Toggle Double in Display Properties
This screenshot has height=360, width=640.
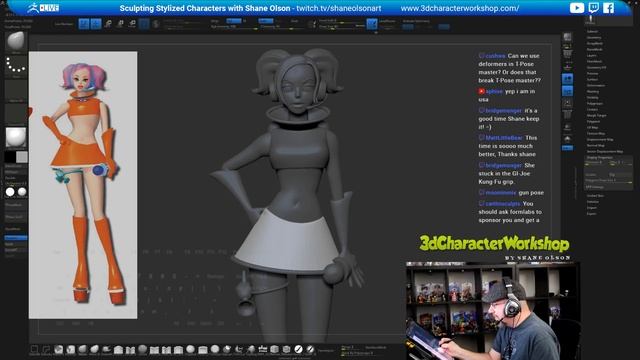pos(597,175)
